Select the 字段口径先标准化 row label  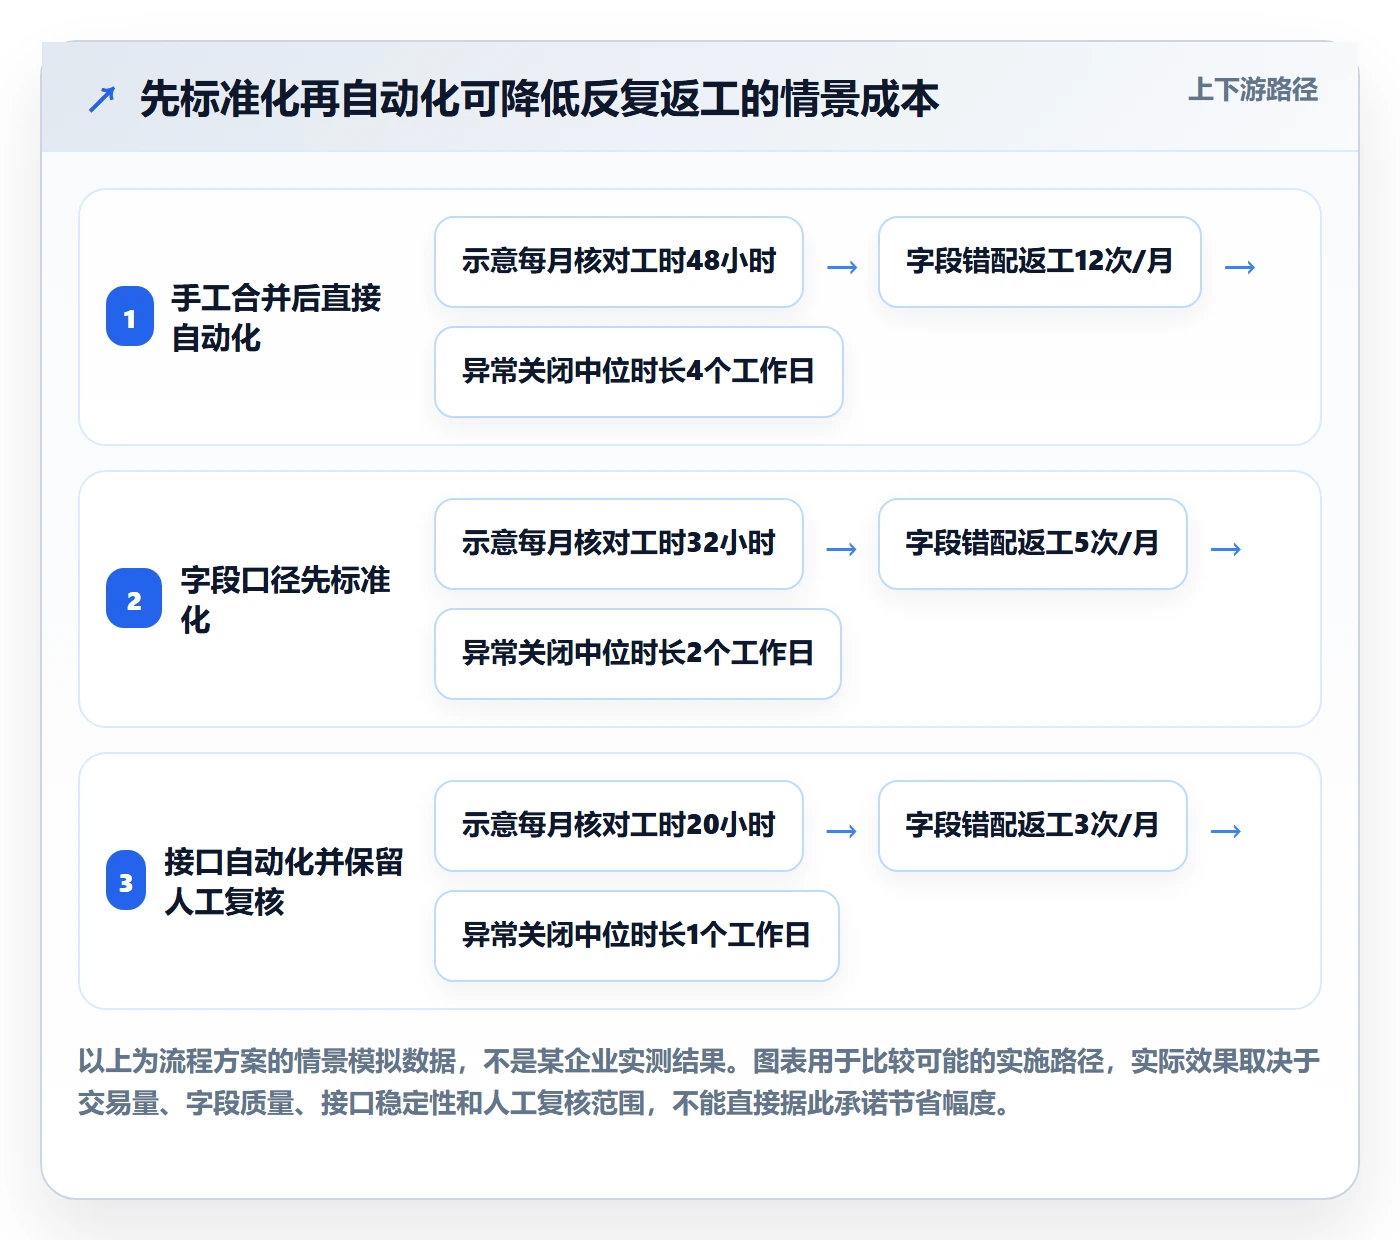[x=285, y=600]
